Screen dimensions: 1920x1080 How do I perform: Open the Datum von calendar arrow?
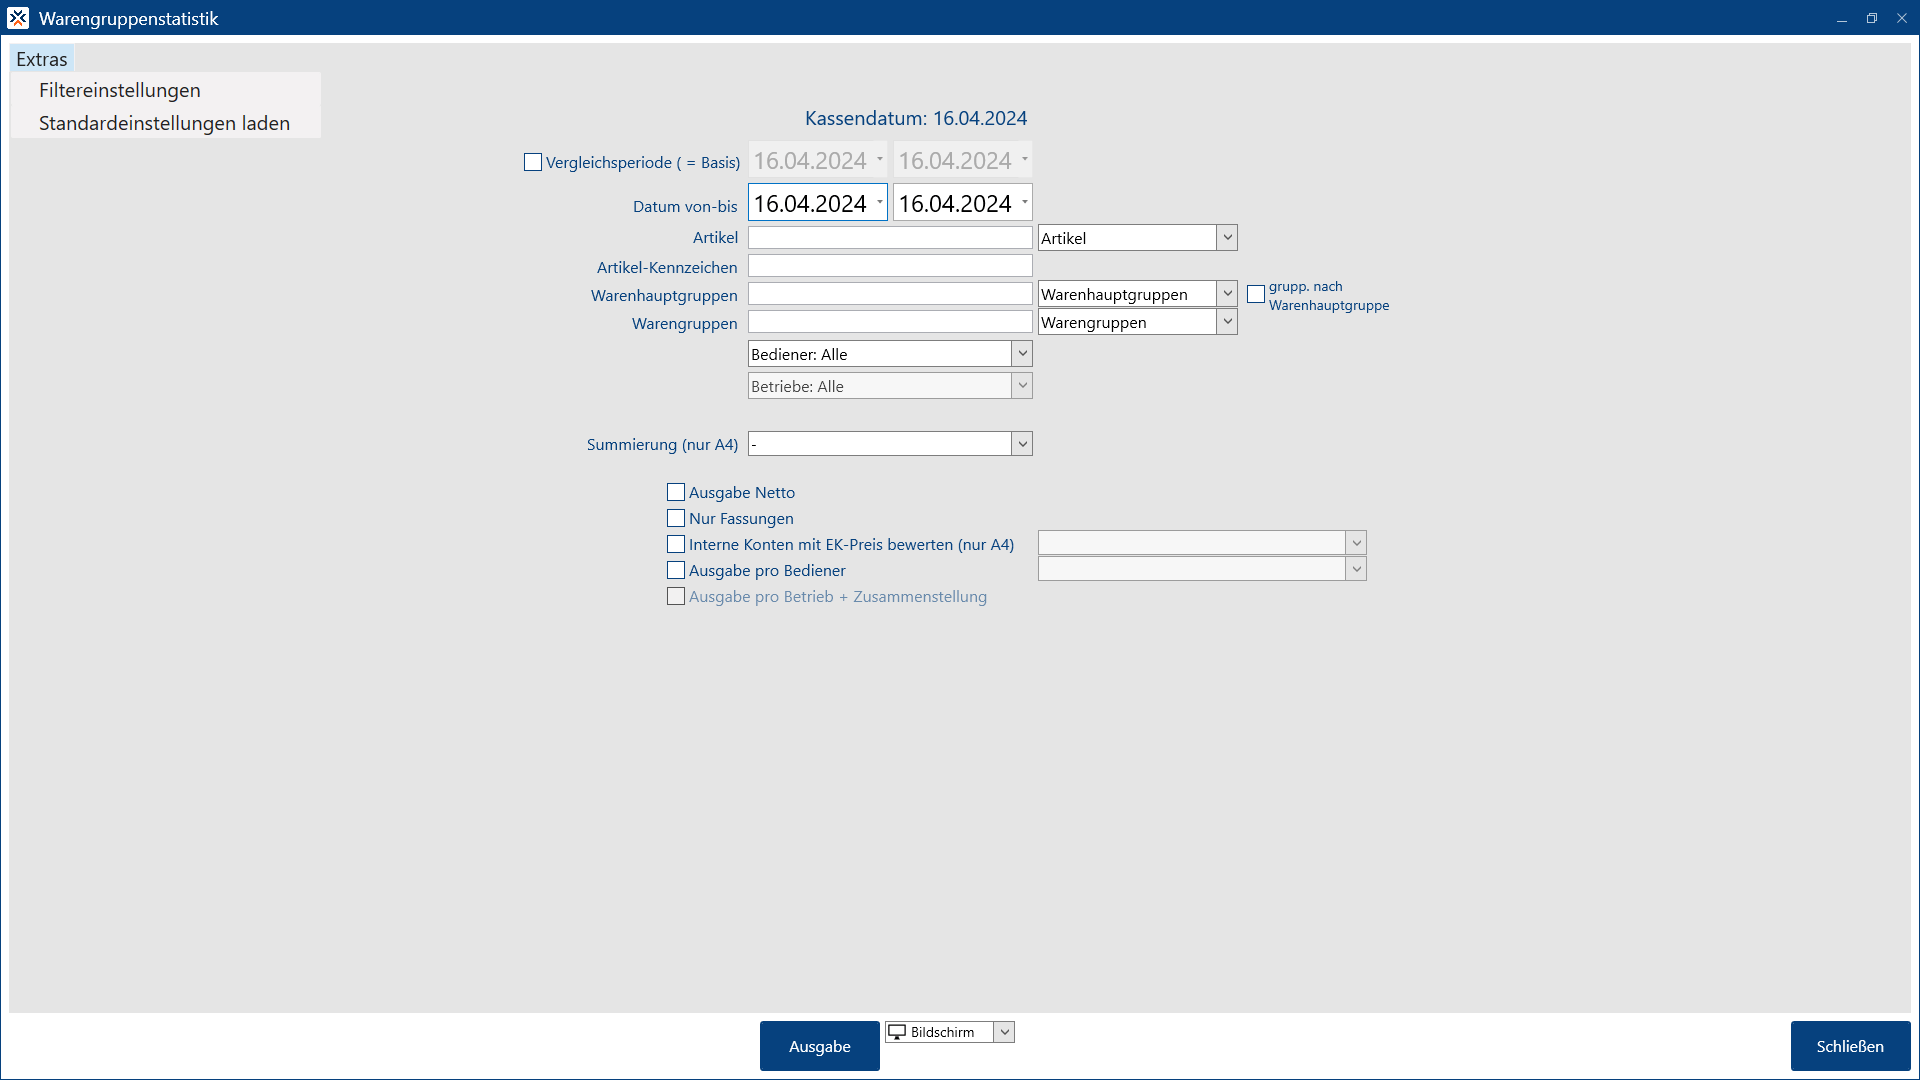pos(880,202)
